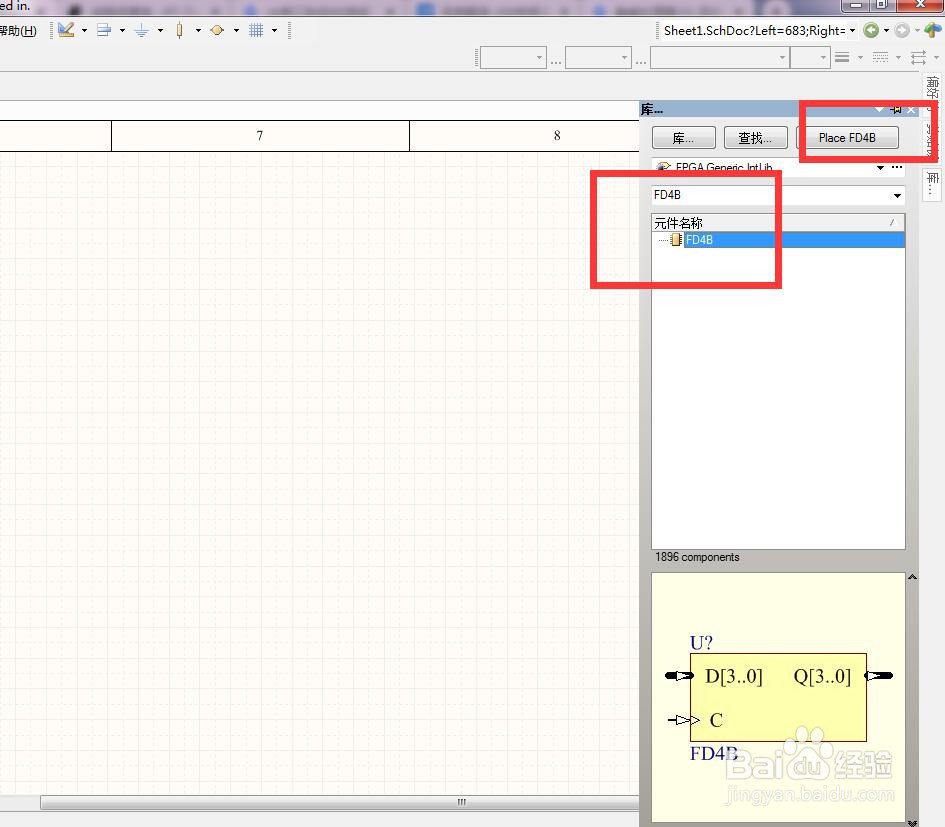Select the power ground port icon

(142, 30)
